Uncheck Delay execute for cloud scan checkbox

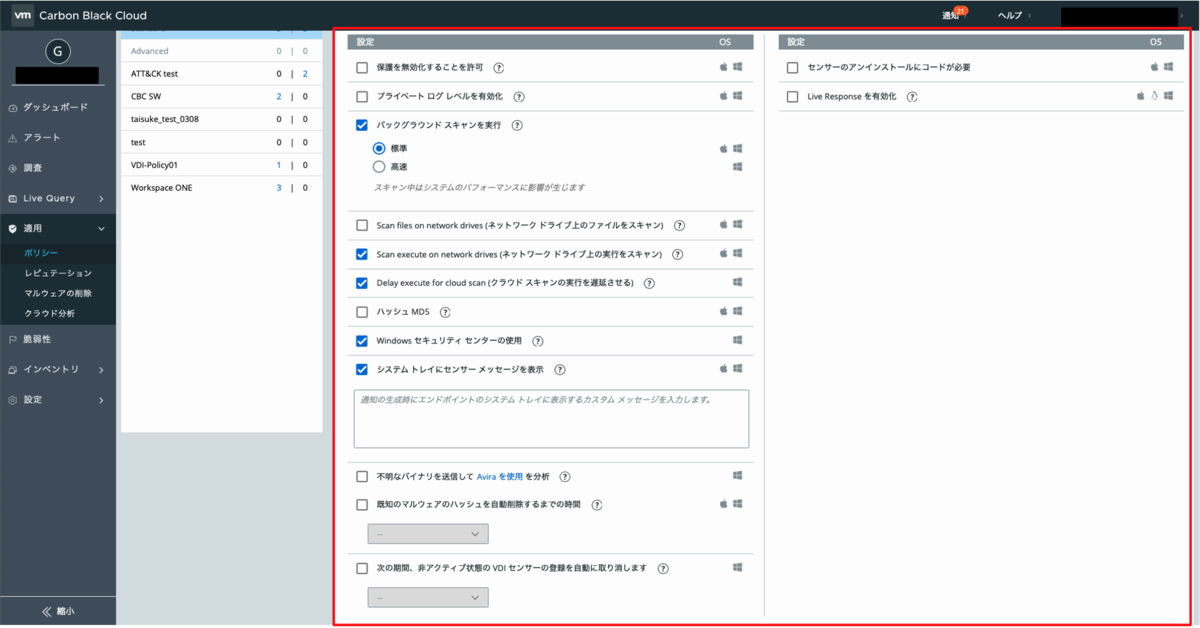coord(362,283)
